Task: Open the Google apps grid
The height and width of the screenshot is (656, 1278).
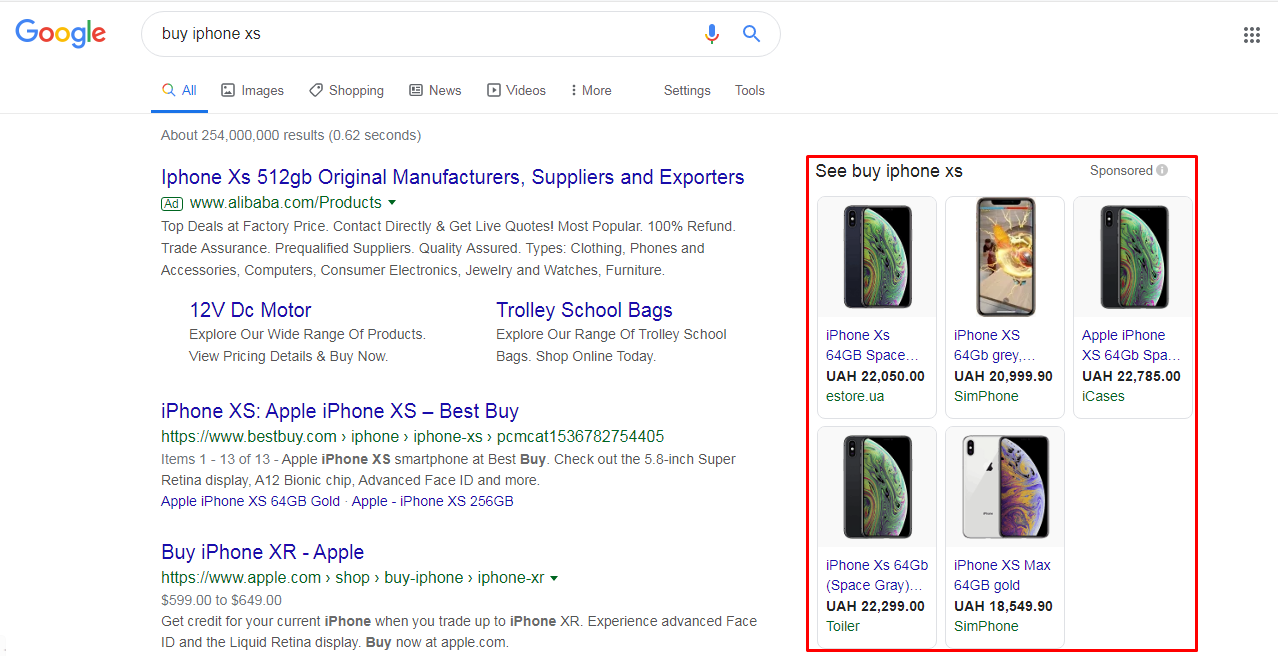Action: click(x=1252, y=35)
